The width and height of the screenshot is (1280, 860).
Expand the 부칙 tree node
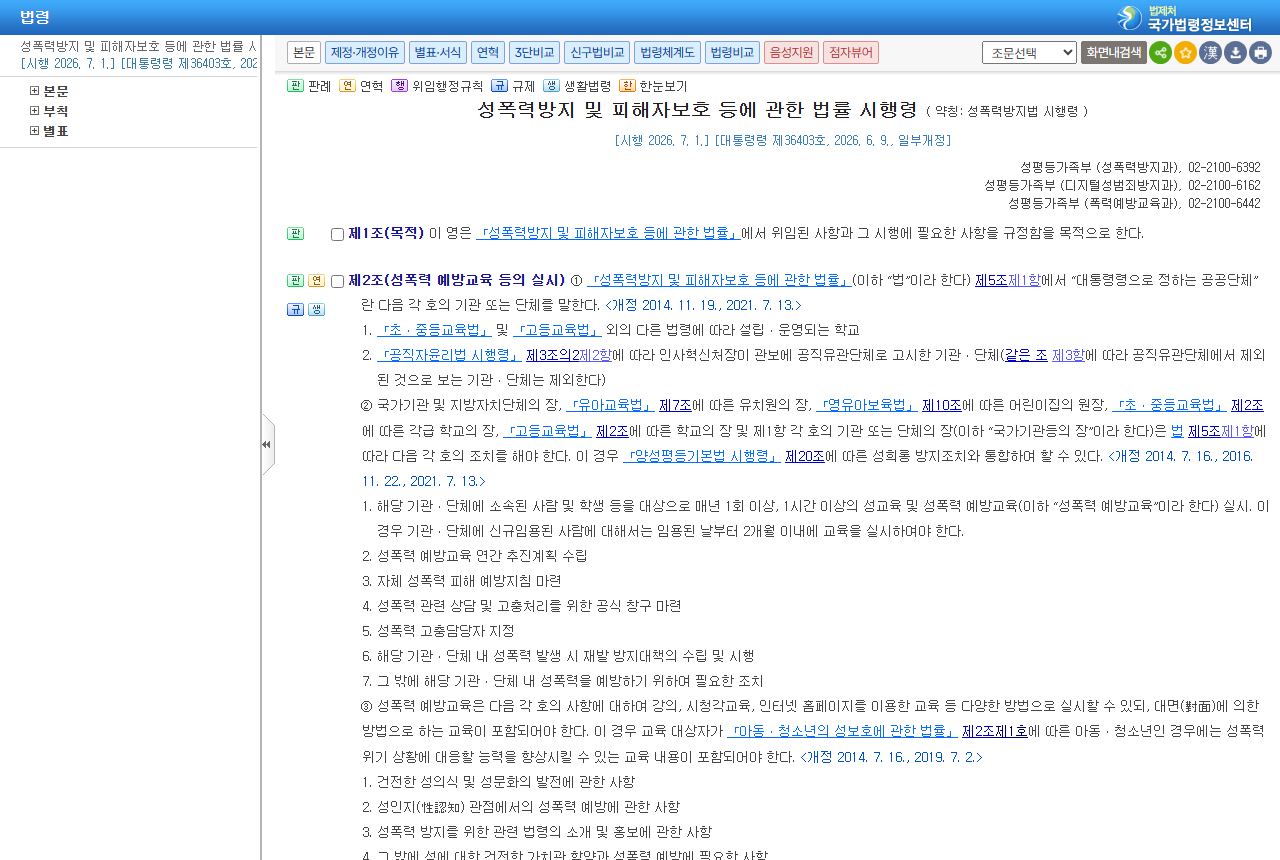(x=35, y=111)
